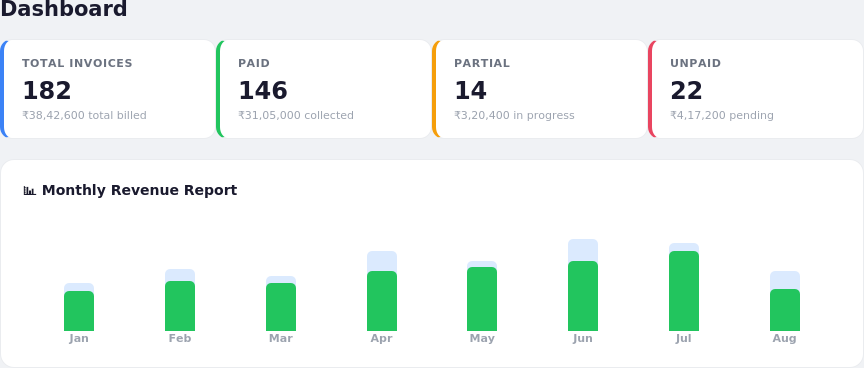Click the Dashboard page heading

(64, 9)
